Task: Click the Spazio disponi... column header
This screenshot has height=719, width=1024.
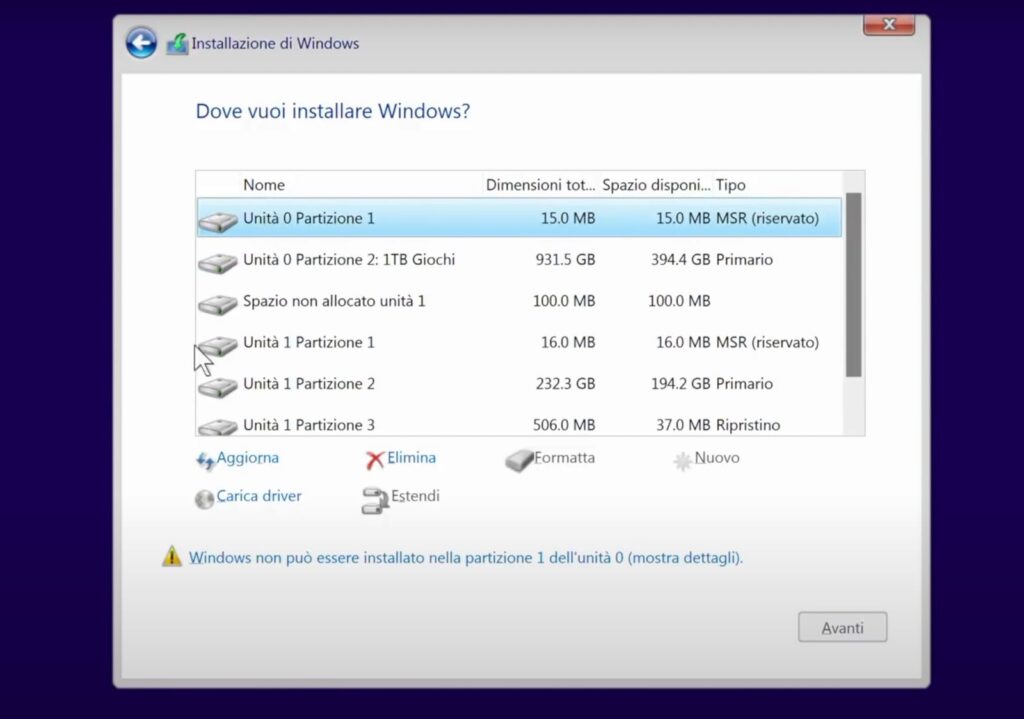Action: pos(656,185)
